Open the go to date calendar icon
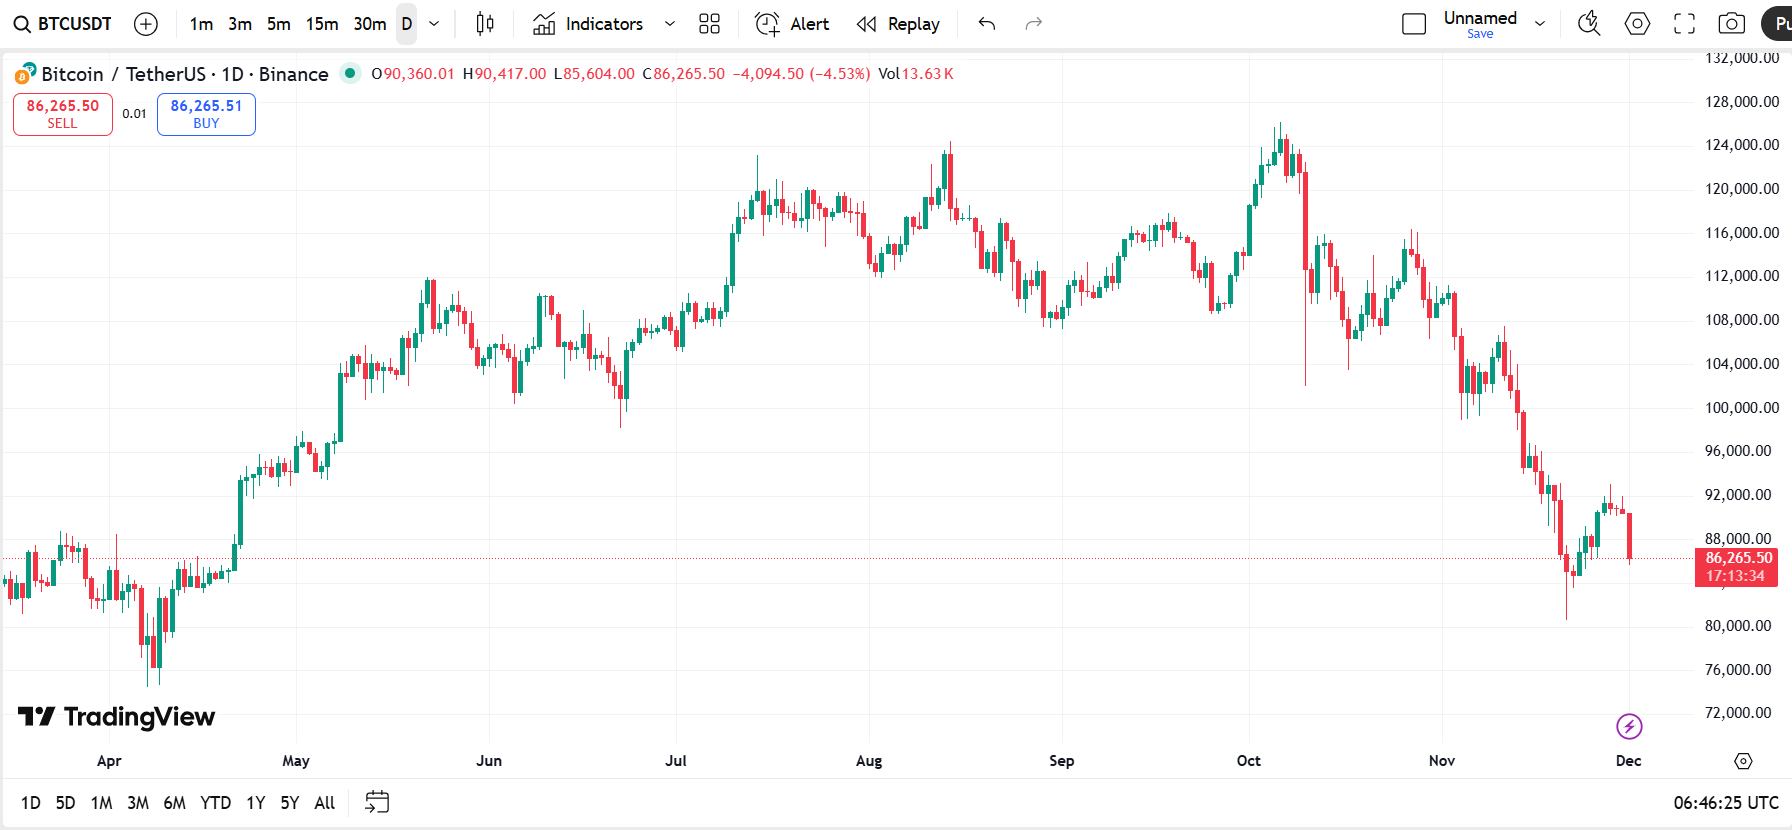The image size is (1792, 830). (377, 802)
